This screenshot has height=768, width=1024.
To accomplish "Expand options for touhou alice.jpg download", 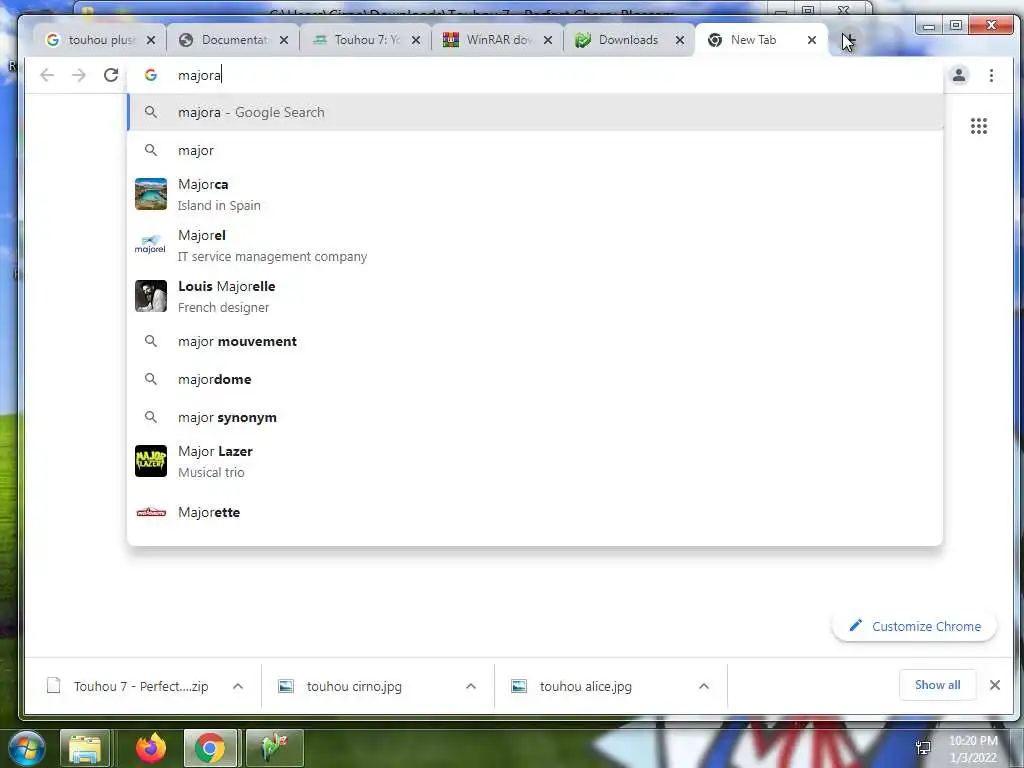I will pos(704,686).
